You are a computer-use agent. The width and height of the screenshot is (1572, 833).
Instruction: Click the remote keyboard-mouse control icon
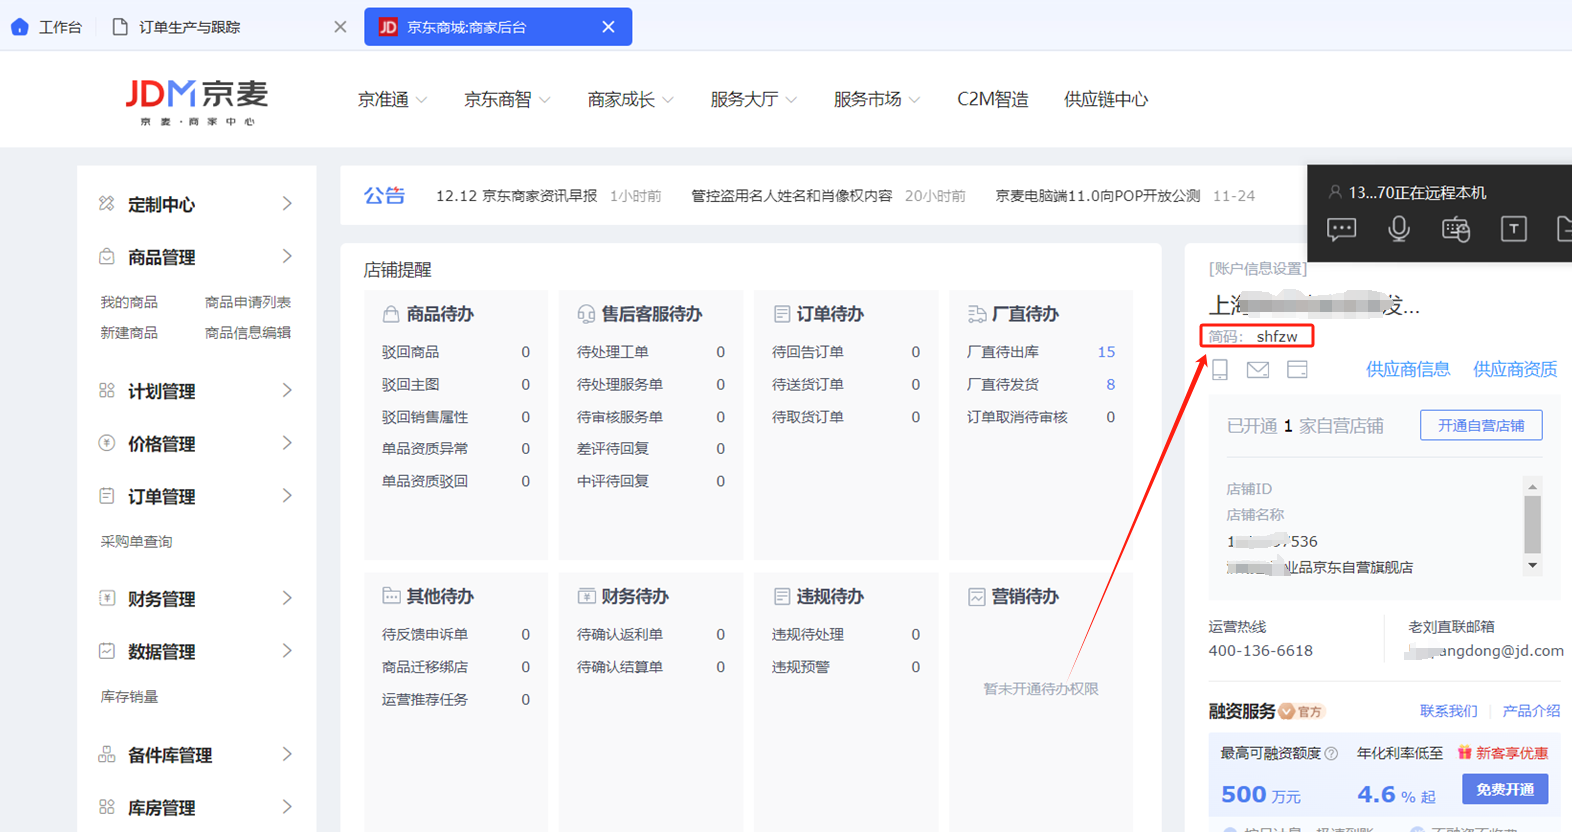click(x=1456, y=229)
